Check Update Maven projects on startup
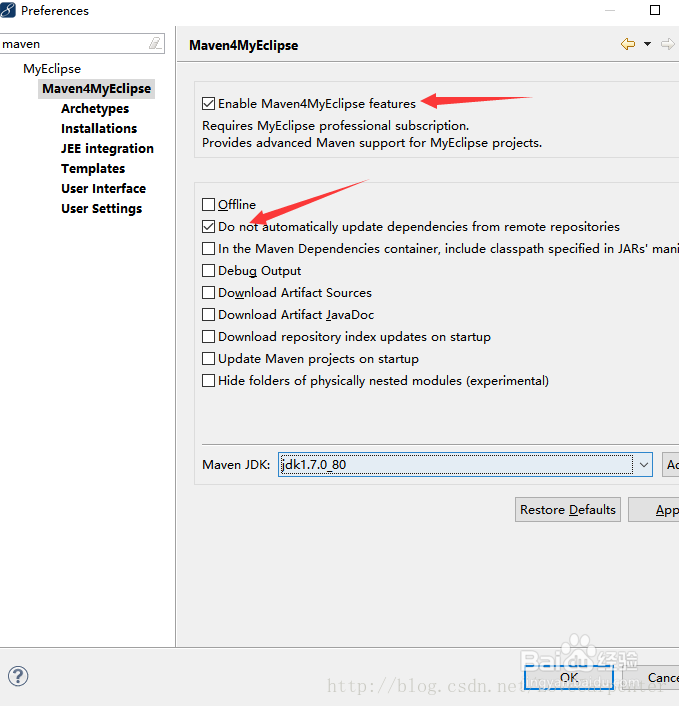Screen dimensions: 679x706 (208, 358)
